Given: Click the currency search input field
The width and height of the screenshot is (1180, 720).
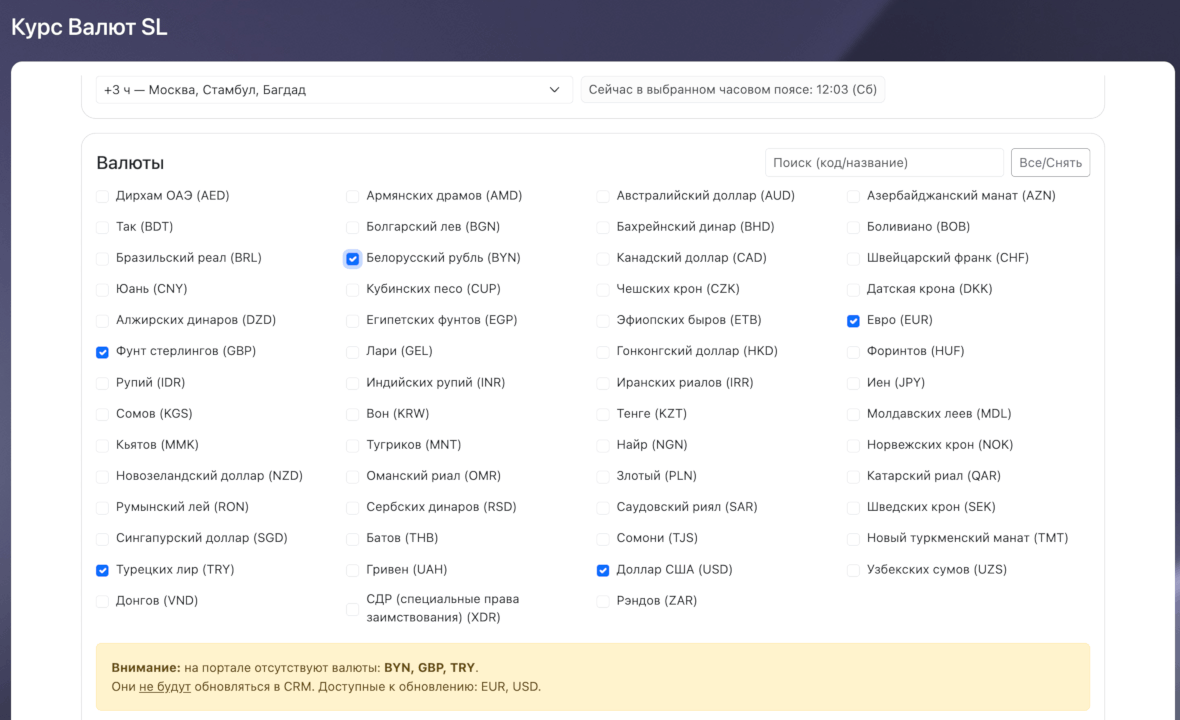Looking at the screenshot, I should click(x=884, y=163).
